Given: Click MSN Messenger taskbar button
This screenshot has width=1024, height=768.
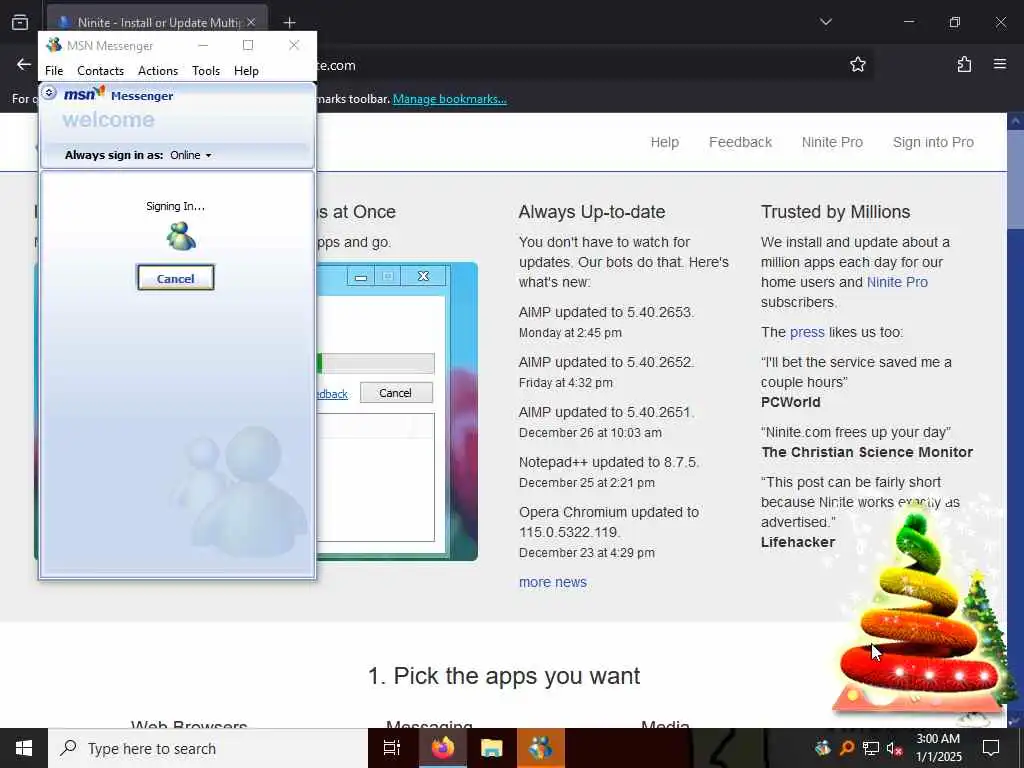Looking at the screenshot, I should pos(541,748).
